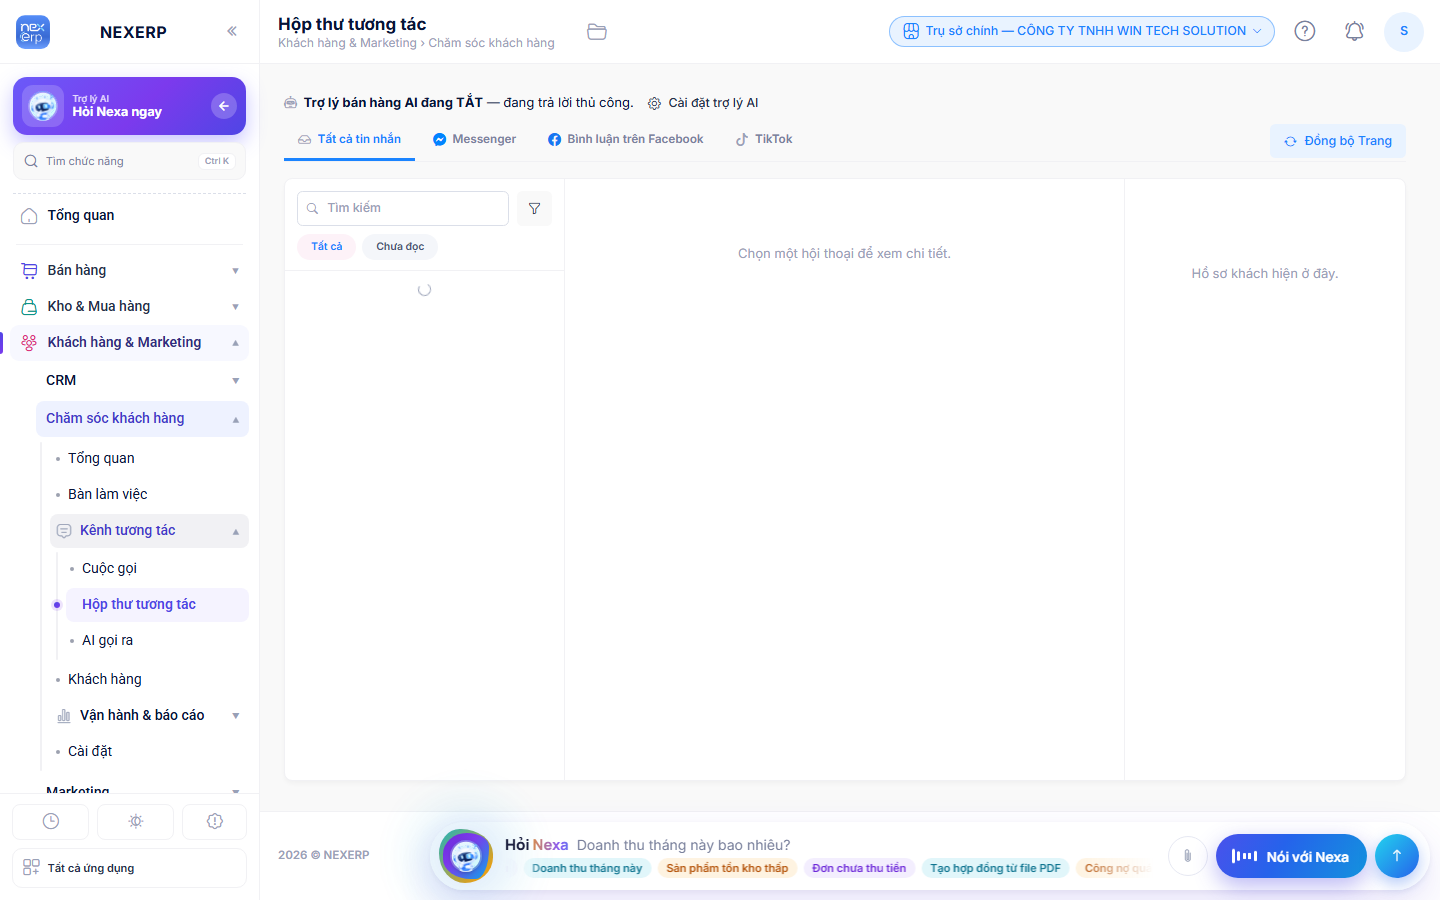1440x900 pixels.
Task: Click the NEXERP logo icon
Action: (x=33, y=32)
